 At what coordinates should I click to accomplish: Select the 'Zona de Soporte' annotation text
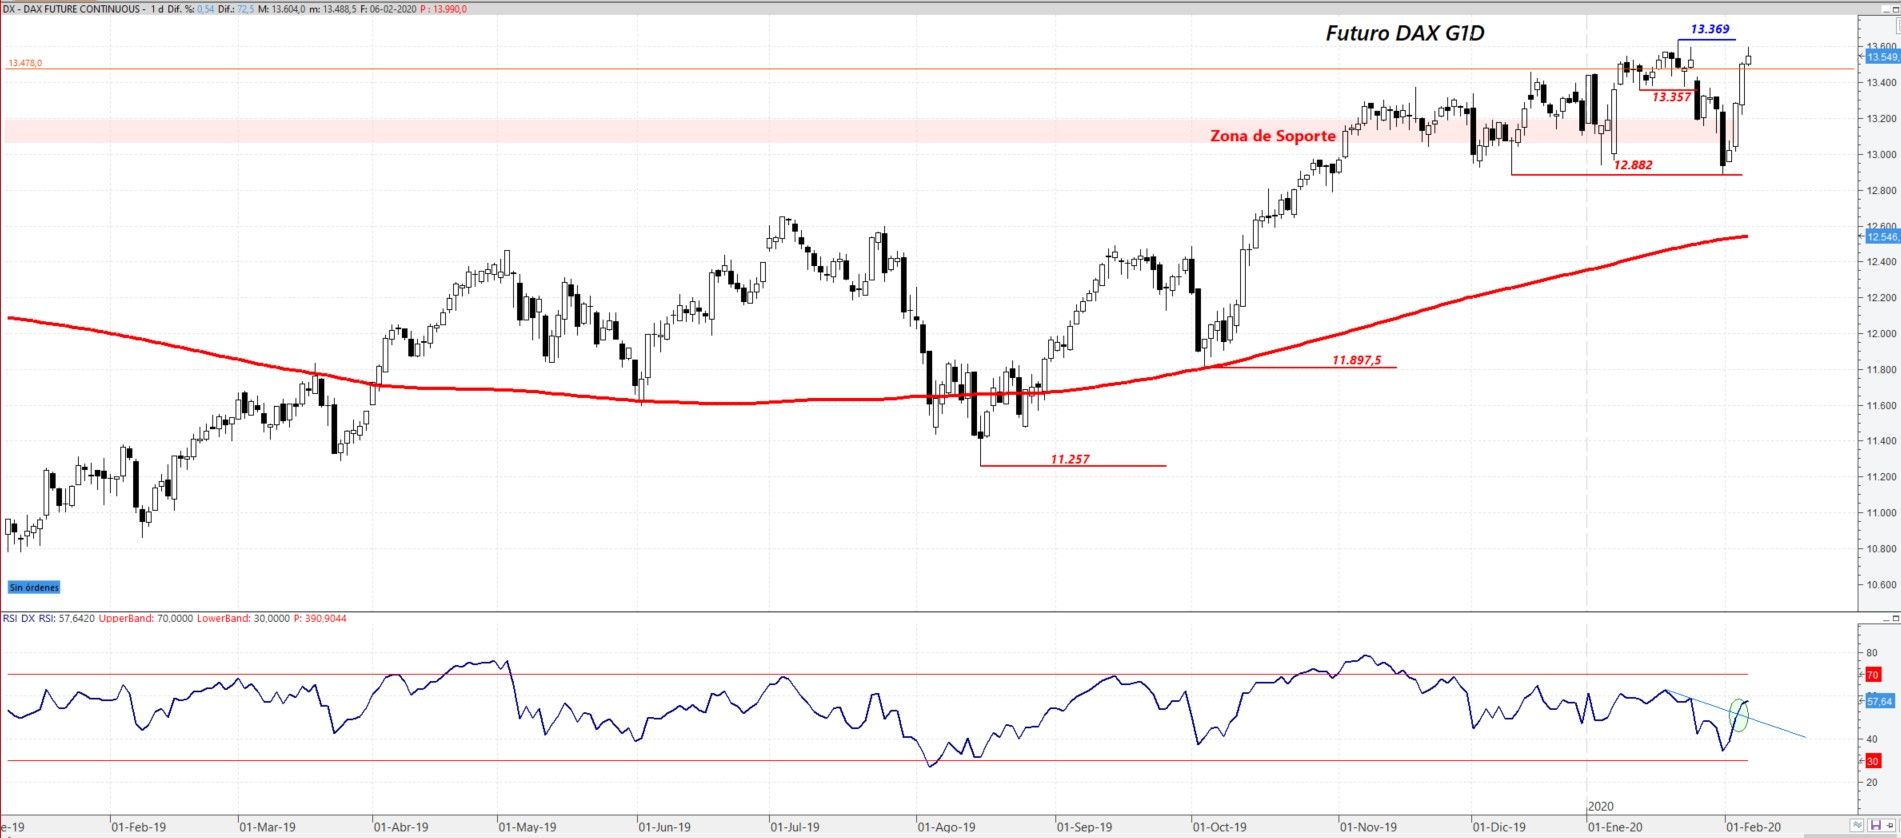[1272, 136]
